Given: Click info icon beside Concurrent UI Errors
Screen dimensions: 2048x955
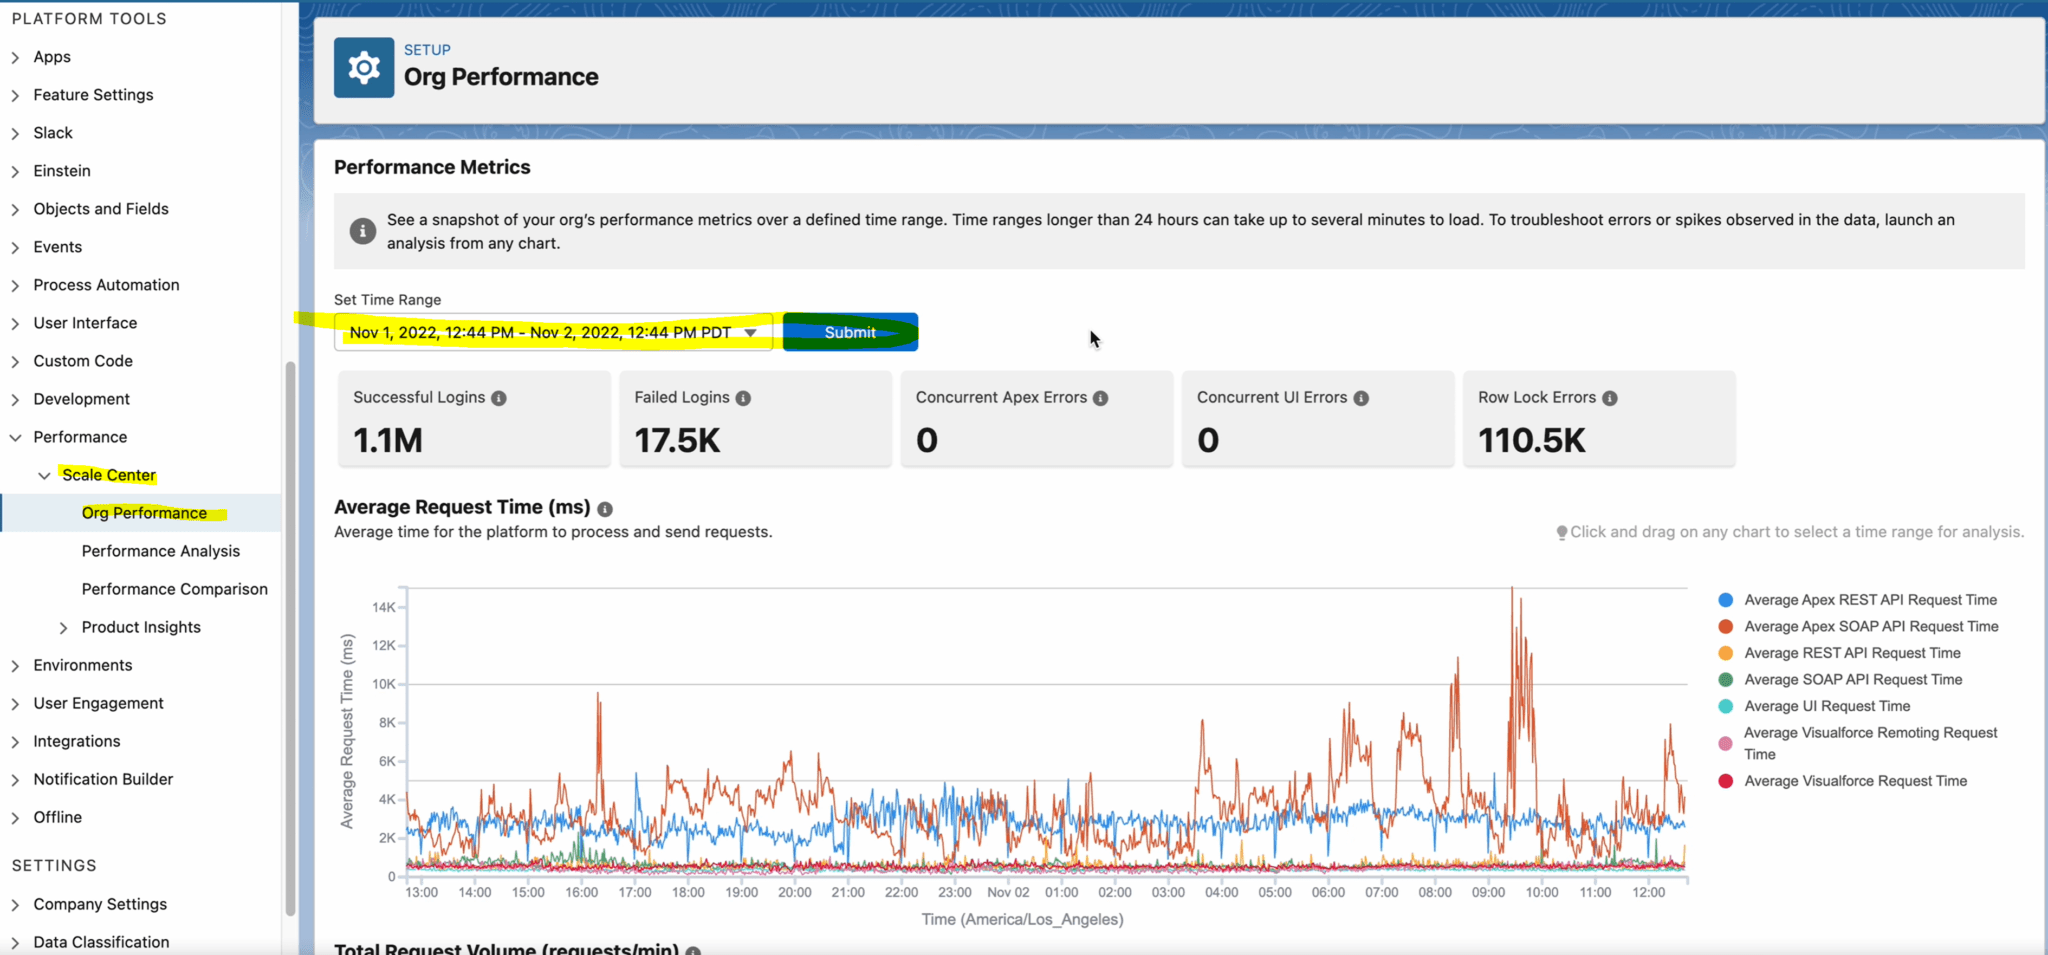Looking at the screenshot, I should (x=1361, y=398).
